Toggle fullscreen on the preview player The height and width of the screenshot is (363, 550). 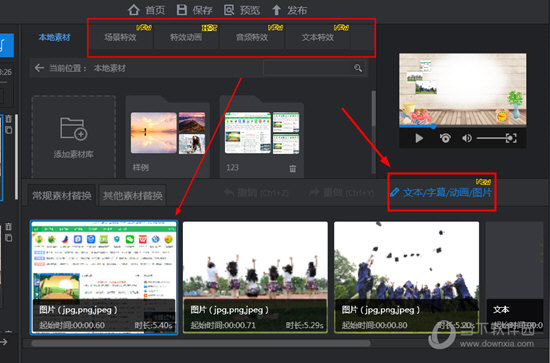(x=511, y=138)
